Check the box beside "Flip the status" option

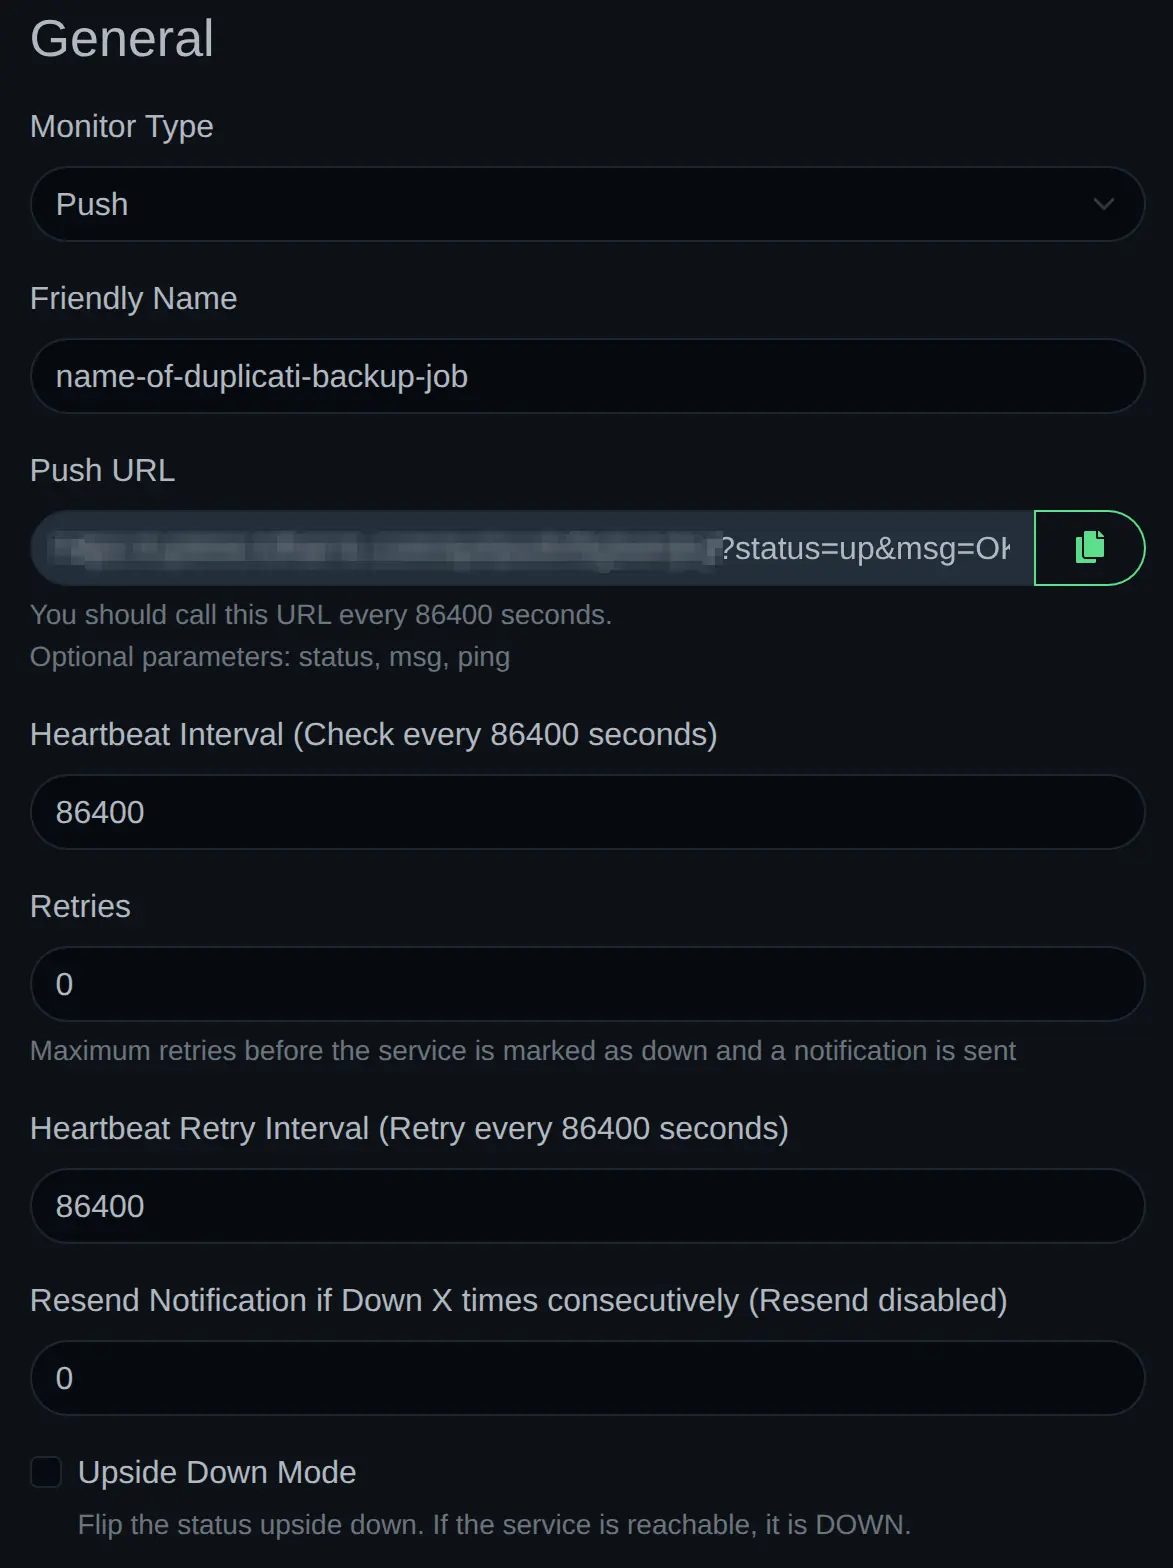[46, 1472]
